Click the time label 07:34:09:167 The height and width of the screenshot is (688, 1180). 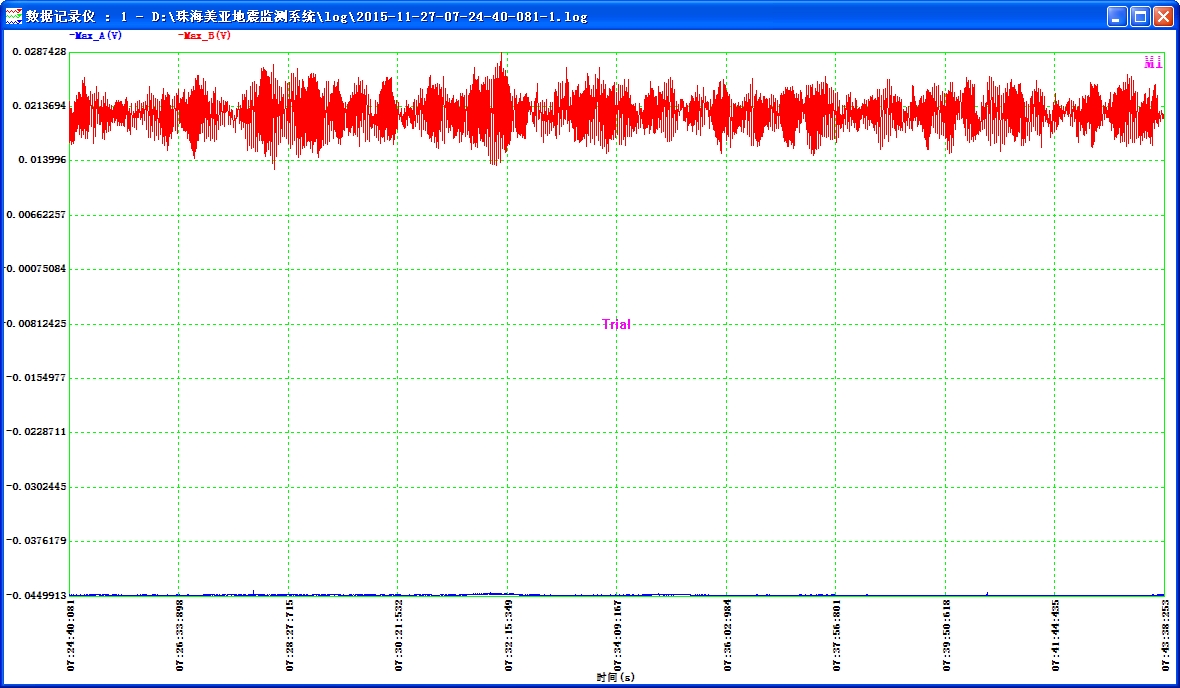click(x=618, y=635)
